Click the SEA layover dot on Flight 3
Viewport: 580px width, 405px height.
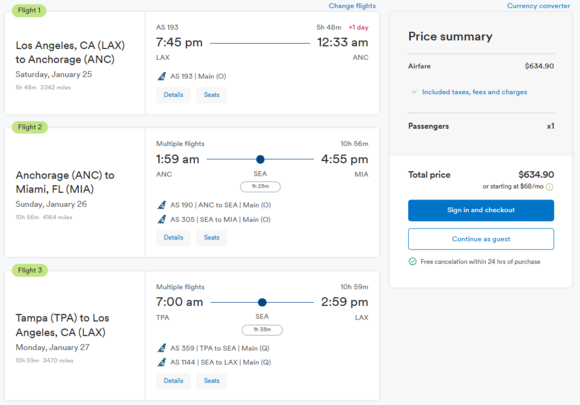click(x=262, y=302)
